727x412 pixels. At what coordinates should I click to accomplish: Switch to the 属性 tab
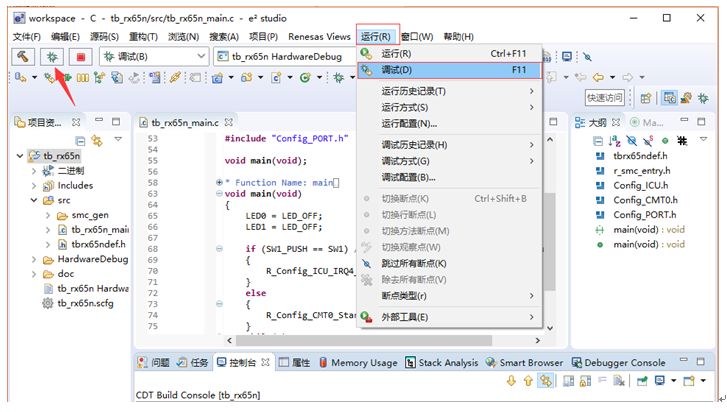(295, 362)
